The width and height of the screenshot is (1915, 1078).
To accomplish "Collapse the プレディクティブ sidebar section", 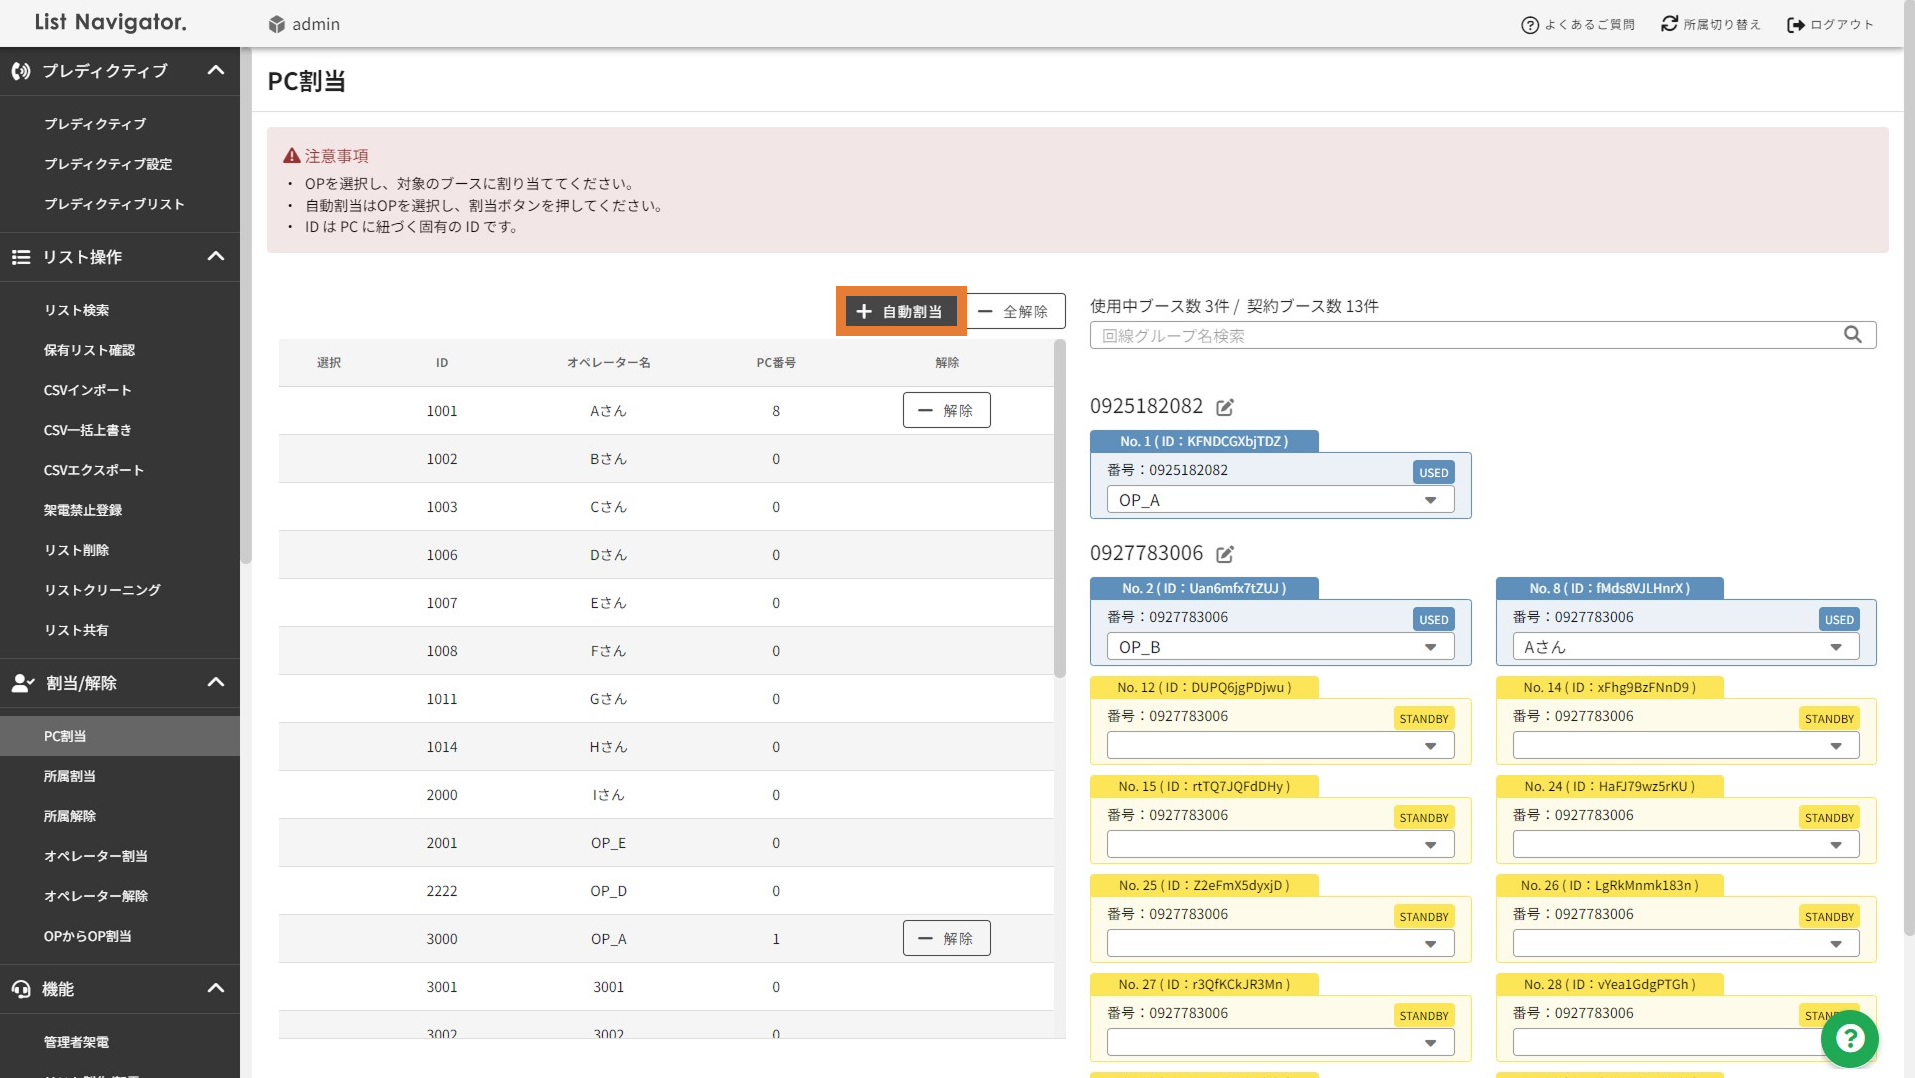I will click(215, 71).
